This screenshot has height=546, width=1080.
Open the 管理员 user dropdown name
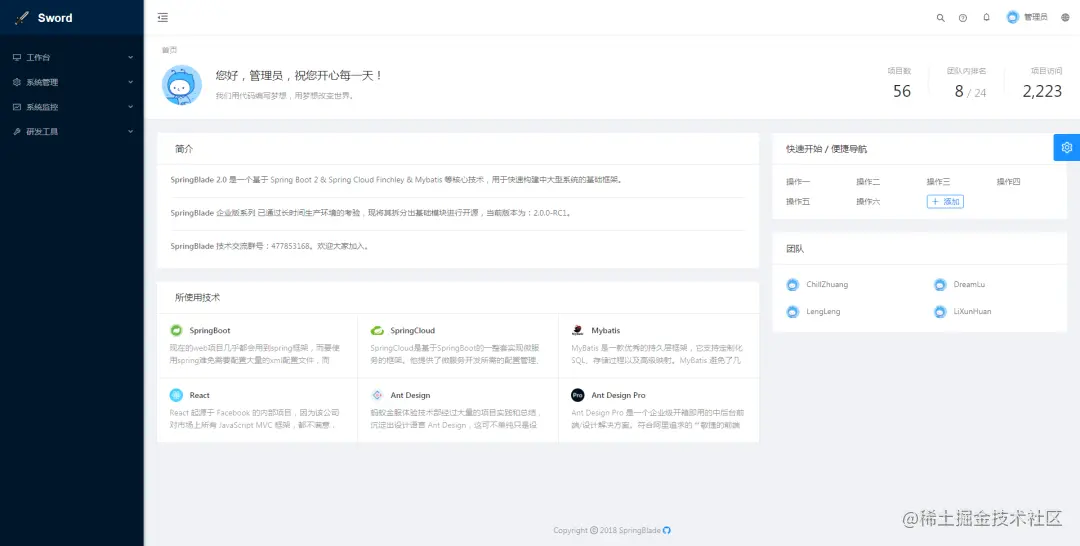pos(1036,18)
